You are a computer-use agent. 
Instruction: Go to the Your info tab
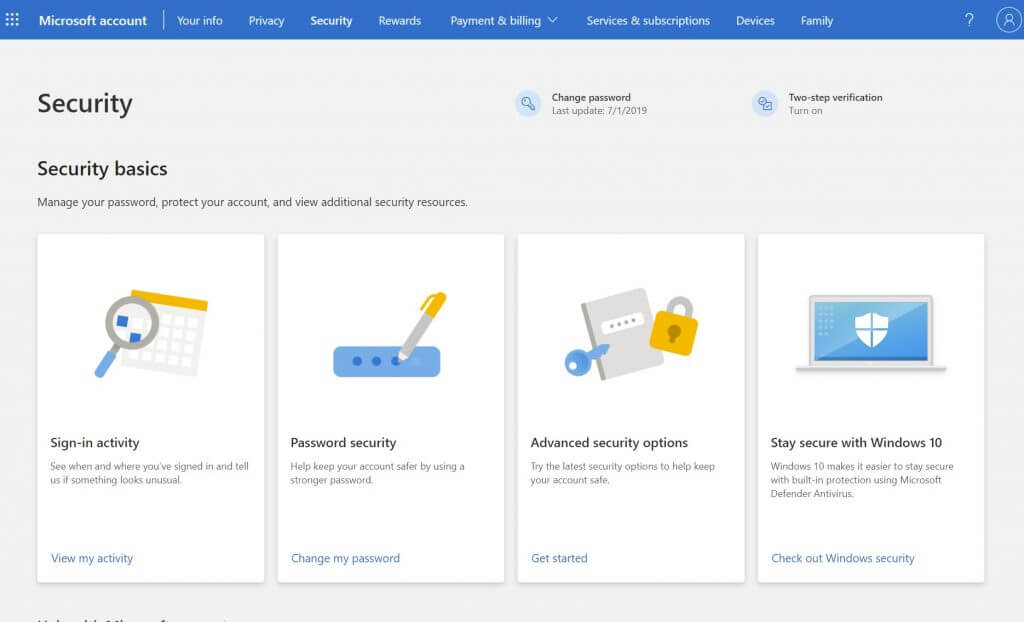pos(199,20)
